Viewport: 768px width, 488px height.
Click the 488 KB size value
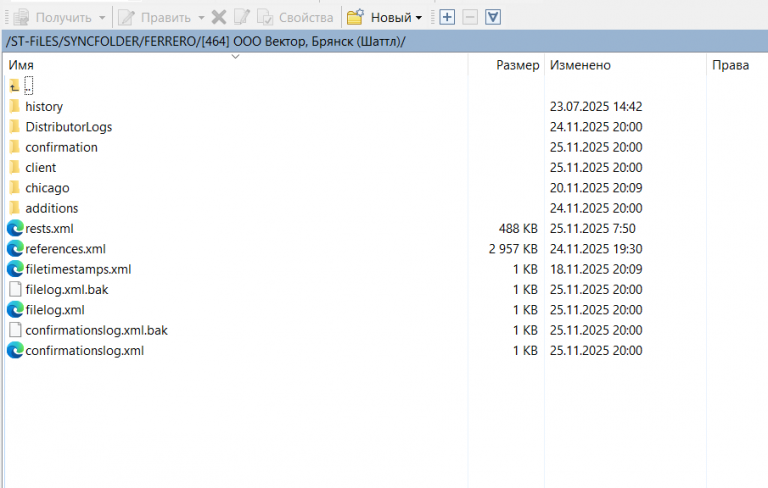click(x=518, y=228)
